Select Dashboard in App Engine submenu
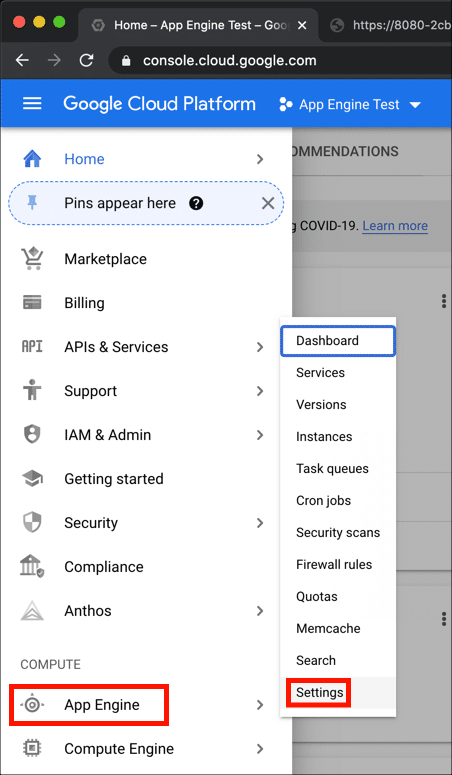 [338, 341]
